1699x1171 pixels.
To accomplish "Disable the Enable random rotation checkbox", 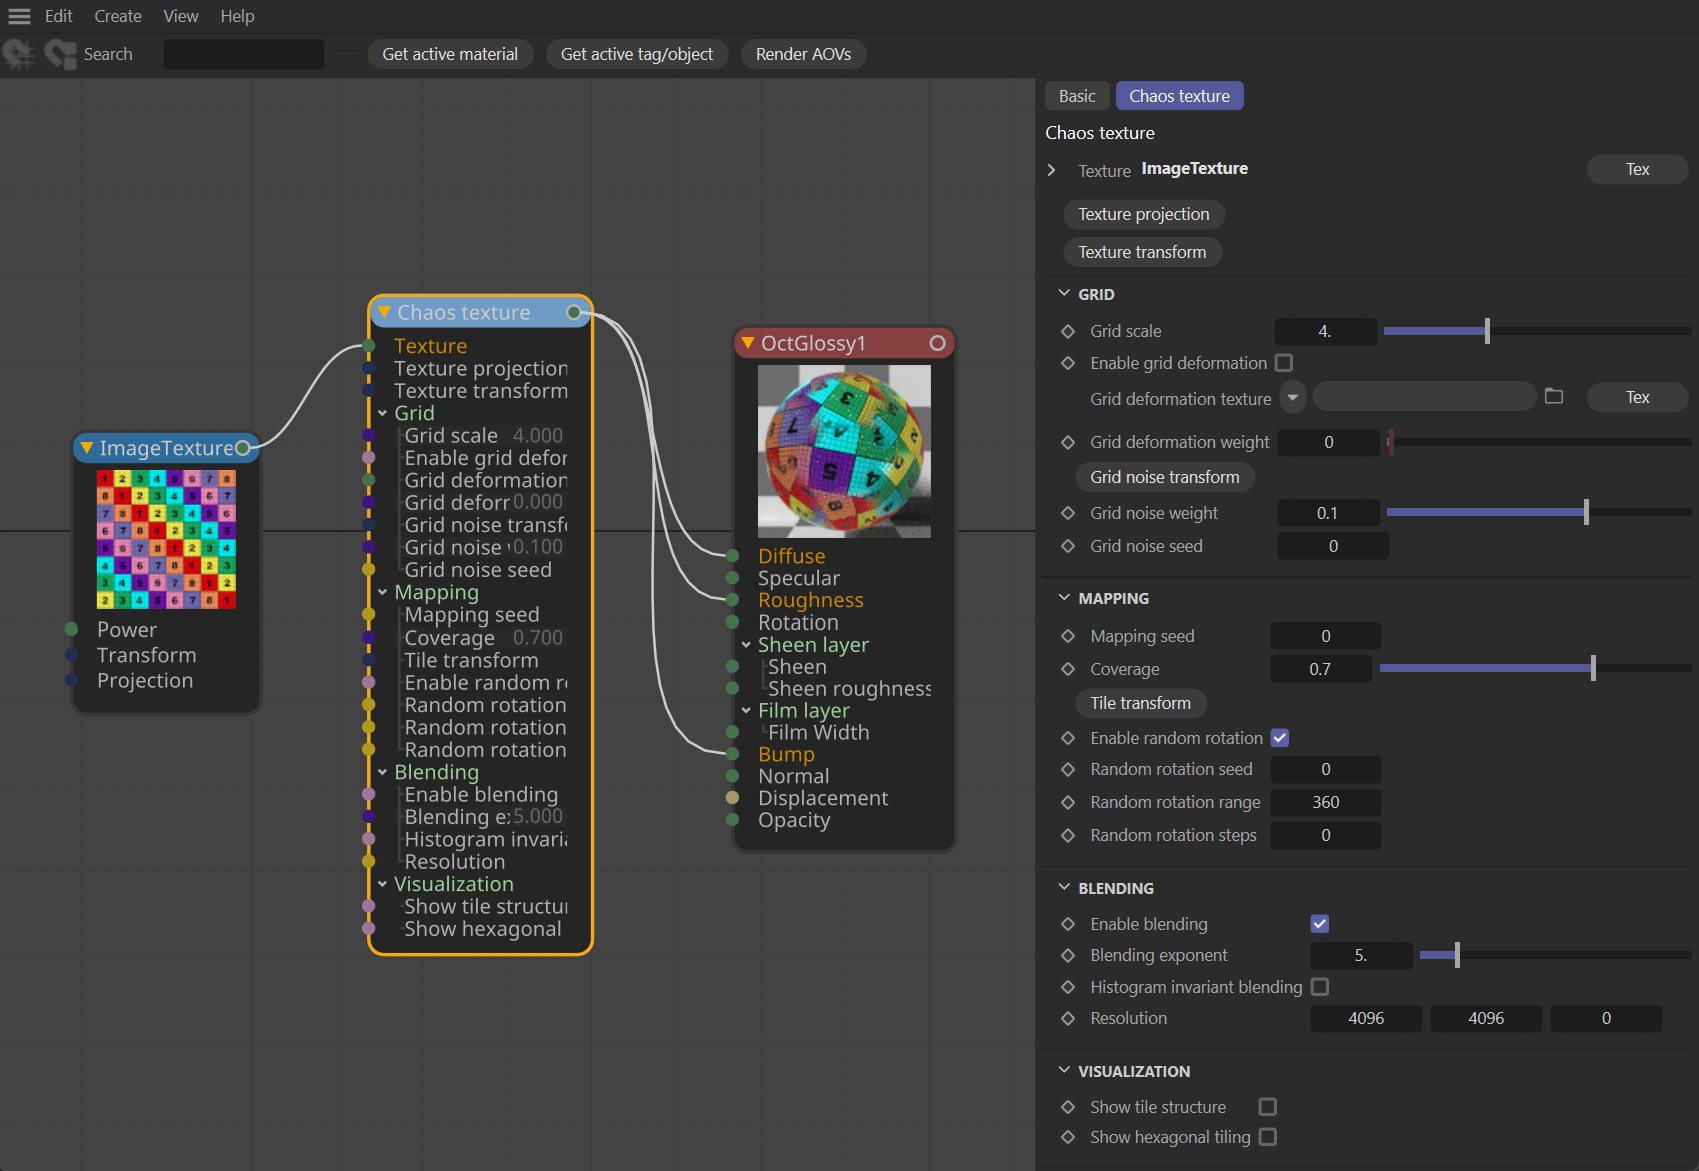I will (1279, 738).
